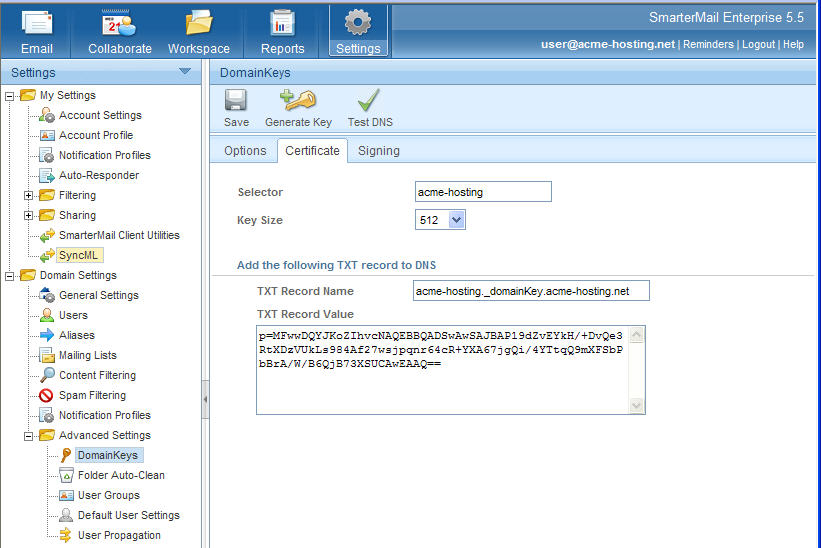Click the SmarterMail Client Utilities icon
The image size is (821, 548).
pyautogui.click(x=47, y=236)
